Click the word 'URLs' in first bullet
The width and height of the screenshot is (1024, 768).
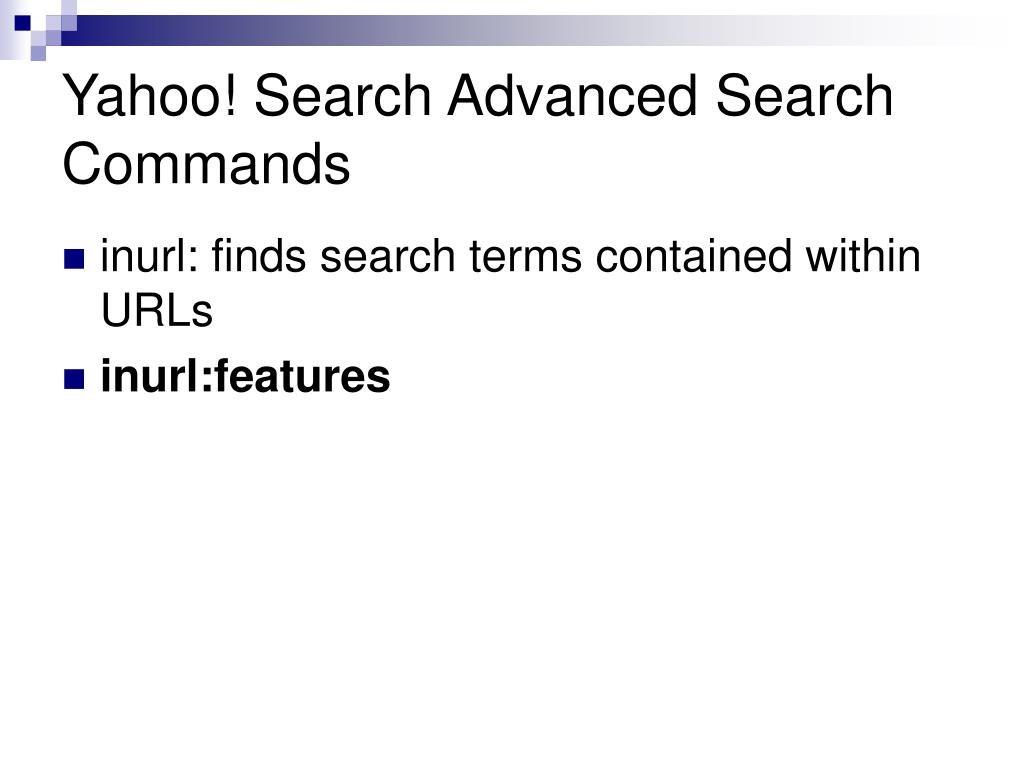(x=157, y=310)
